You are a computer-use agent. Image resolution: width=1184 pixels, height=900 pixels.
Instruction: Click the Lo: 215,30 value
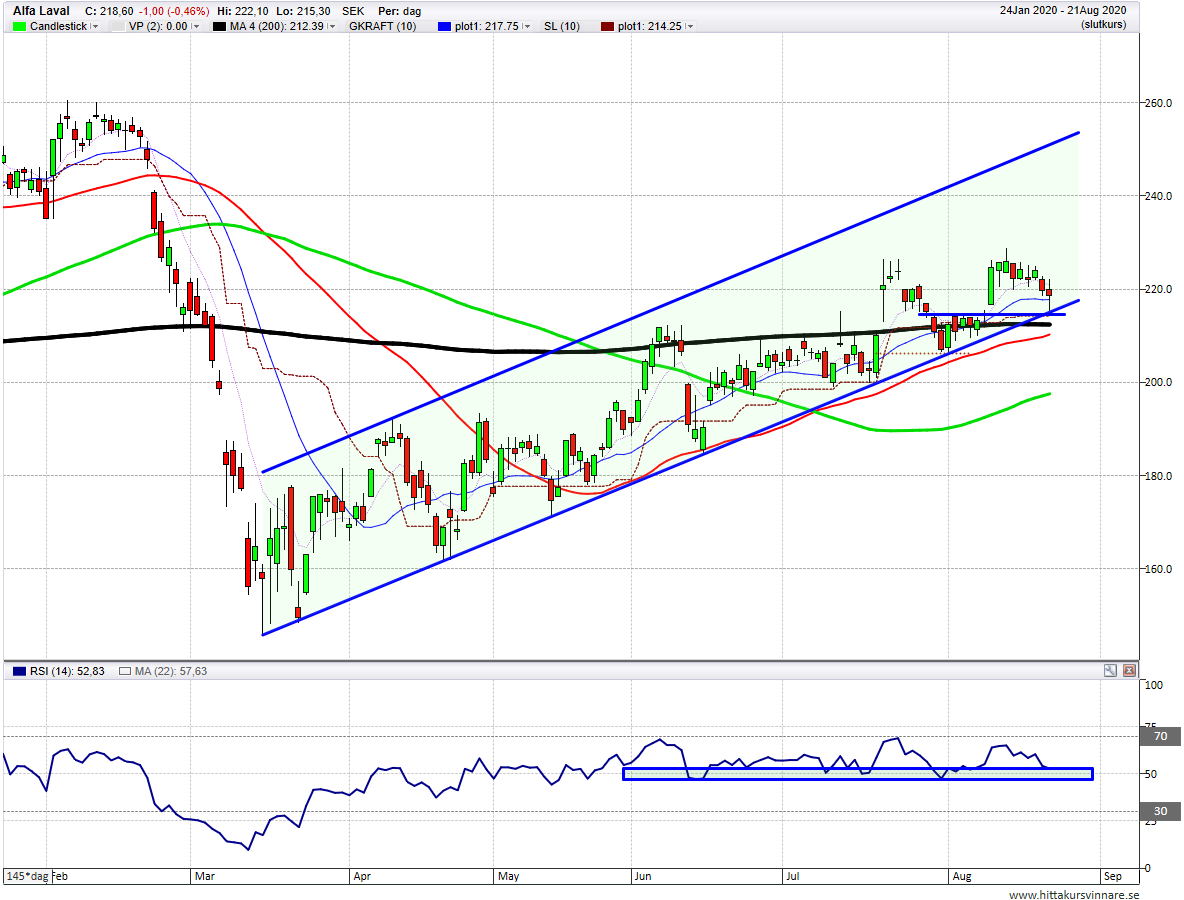coord(303,11)
